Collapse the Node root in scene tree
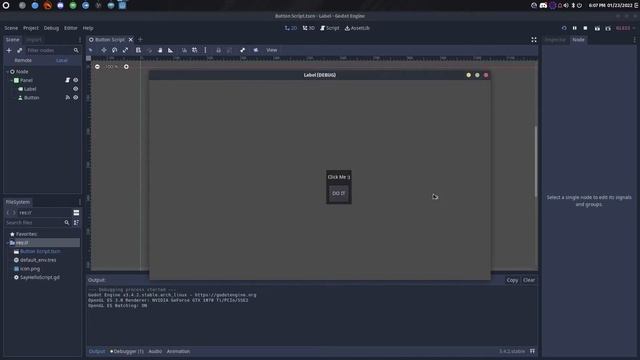640x360 pixels. tap(7, 71)
